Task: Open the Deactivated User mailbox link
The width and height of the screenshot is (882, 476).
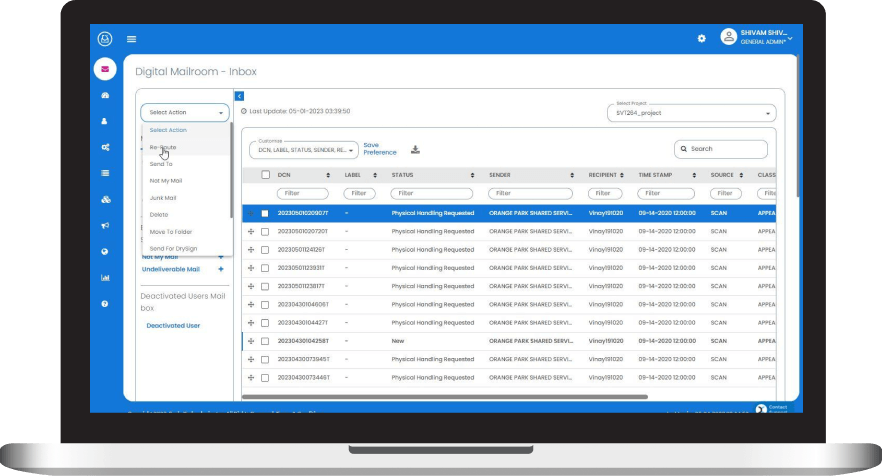Action: tap(173, 325)
